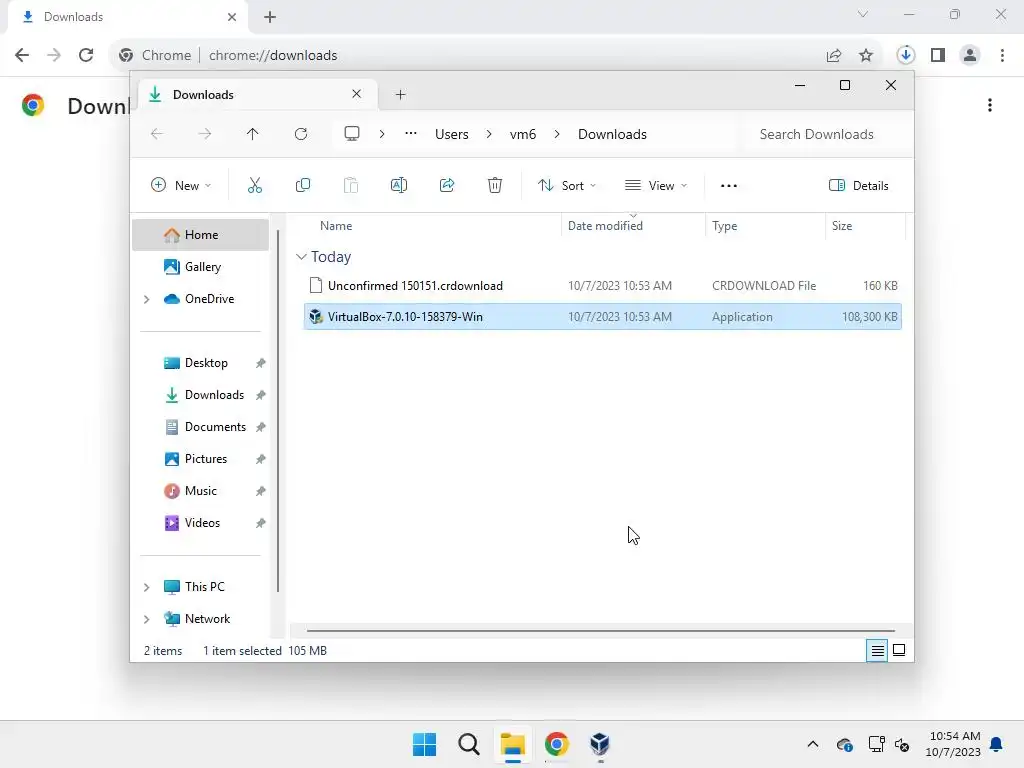Select Unconfirmed 150151.crdownload file
Image resolution: width=1024 pixels, height=768 pixels.
tap(602, 285)
